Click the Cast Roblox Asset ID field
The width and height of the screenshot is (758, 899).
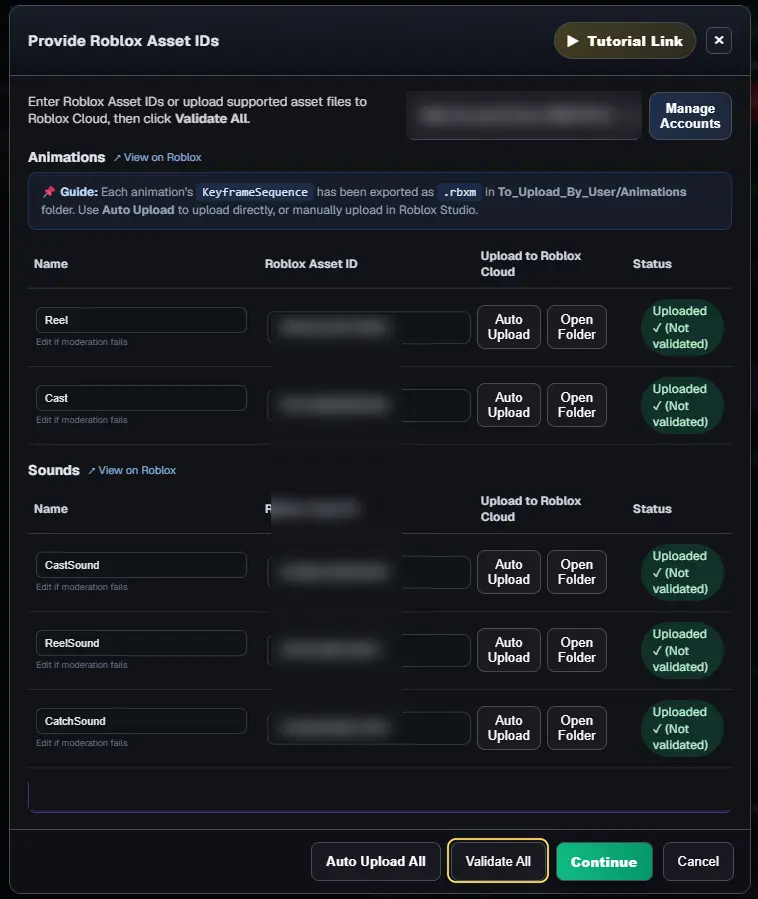pyautogui.click(x=369, y=405)
